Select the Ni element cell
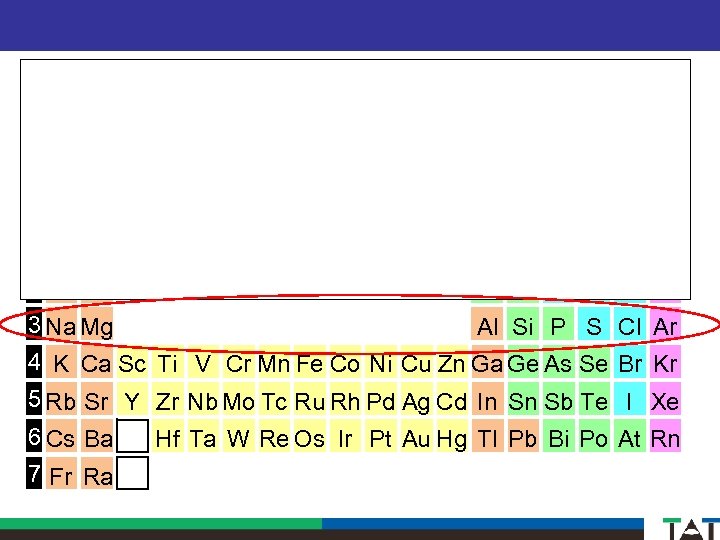Image resolution: width=720 pixels, height=540 pixels. (x=381, y=362)
